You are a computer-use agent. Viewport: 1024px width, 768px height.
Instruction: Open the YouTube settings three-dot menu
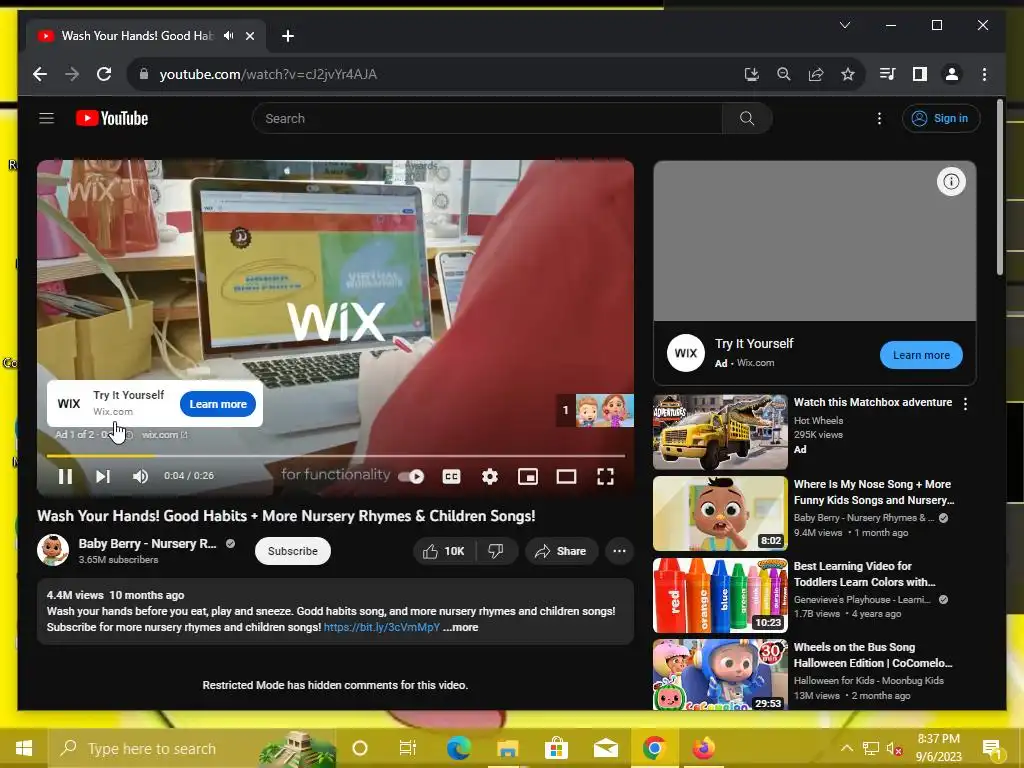(879, 118)
